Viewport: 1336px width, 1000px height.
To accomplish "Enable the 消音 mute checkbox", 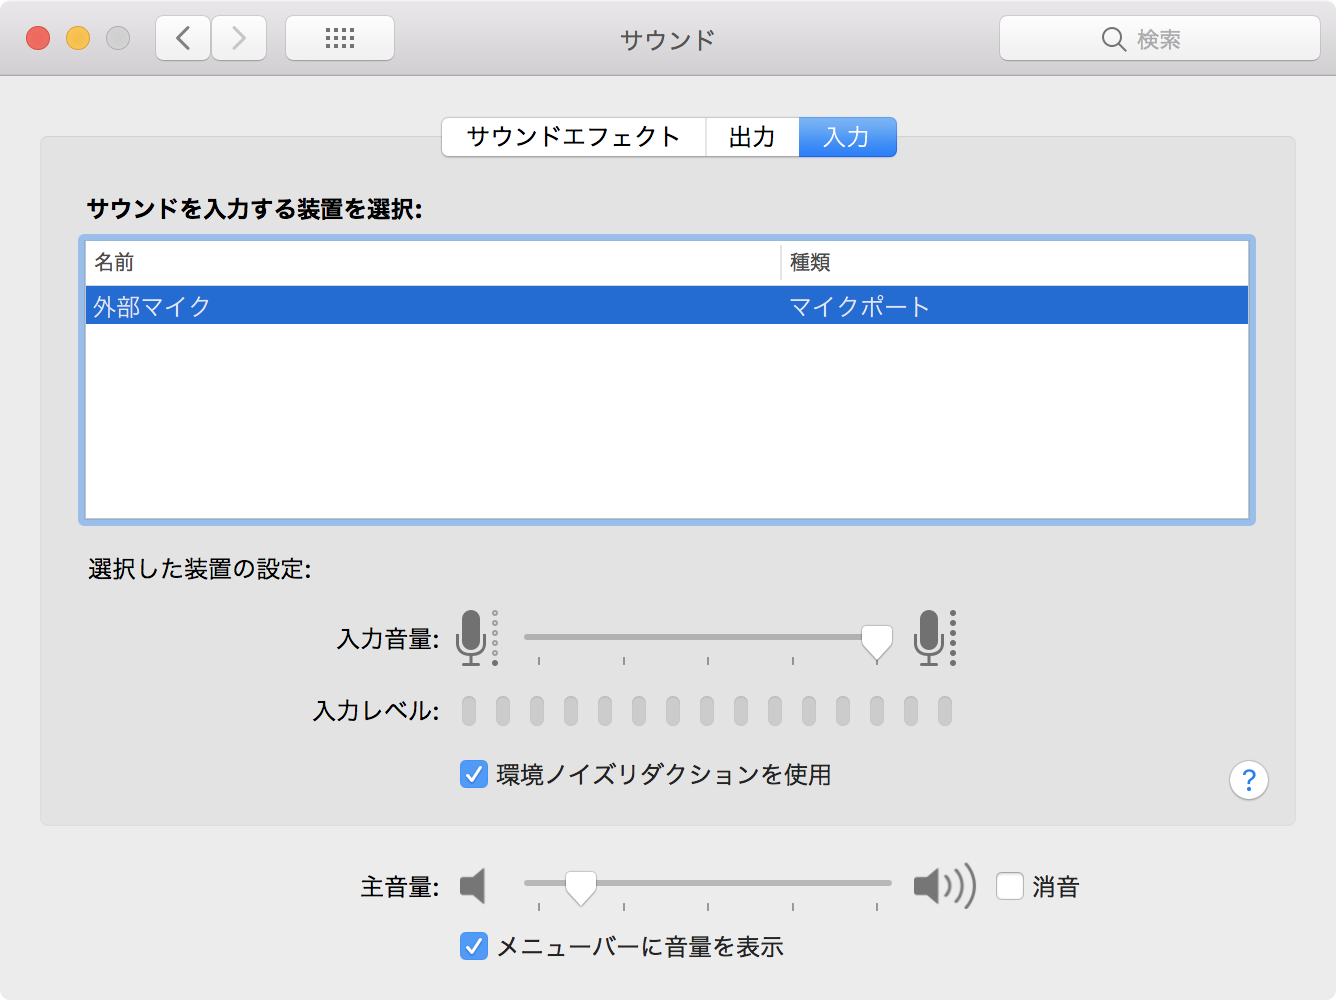I will click(1010, 886).
